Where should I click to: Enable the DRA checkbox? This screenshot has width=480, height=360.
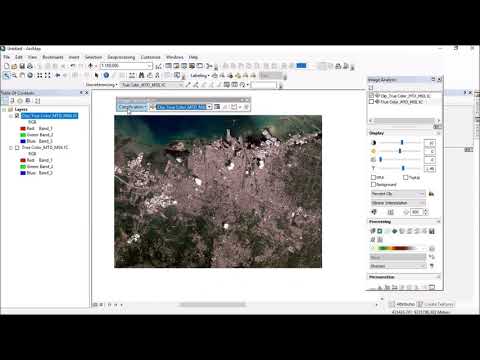tap(373, 177)
